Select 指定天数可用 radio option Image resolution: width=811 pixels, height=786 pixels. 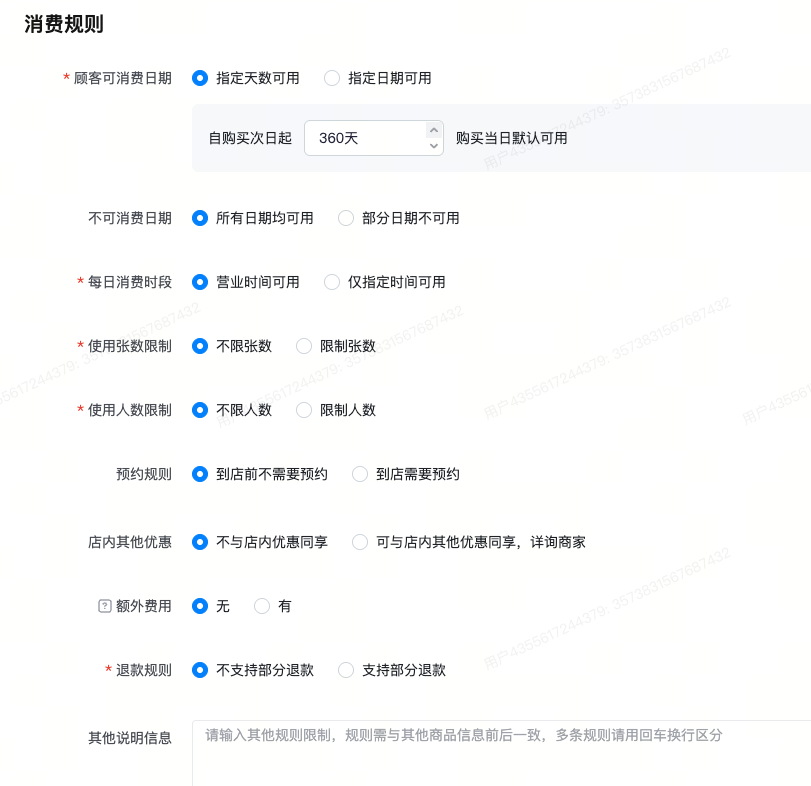pyautogui.click(x=200, y=78)
